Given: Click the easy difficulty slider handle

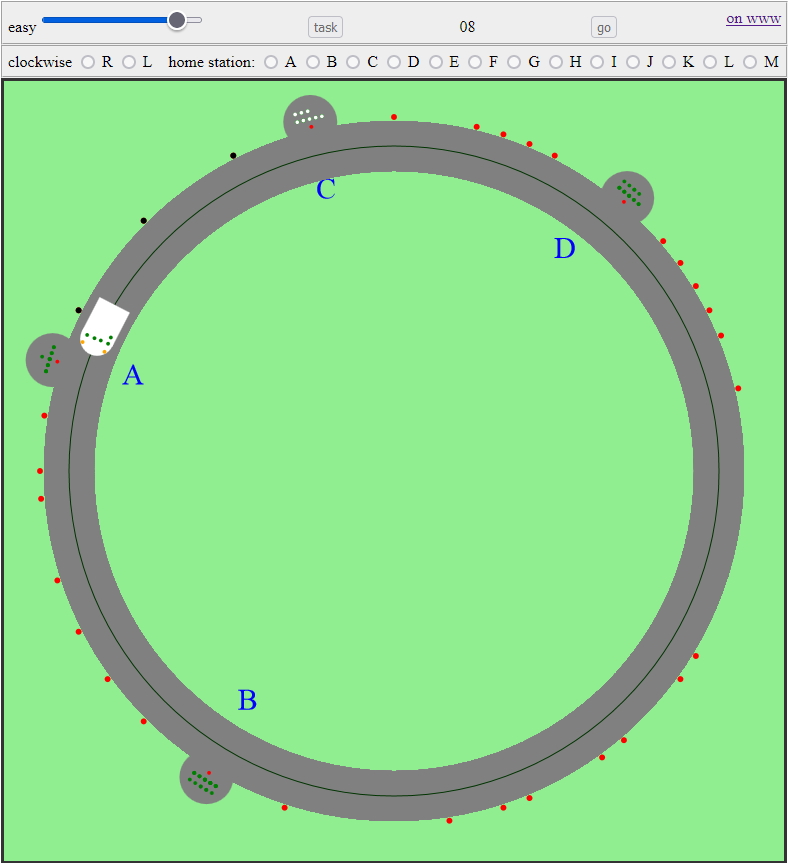Looking at the screenshot, I should [177, 19].
